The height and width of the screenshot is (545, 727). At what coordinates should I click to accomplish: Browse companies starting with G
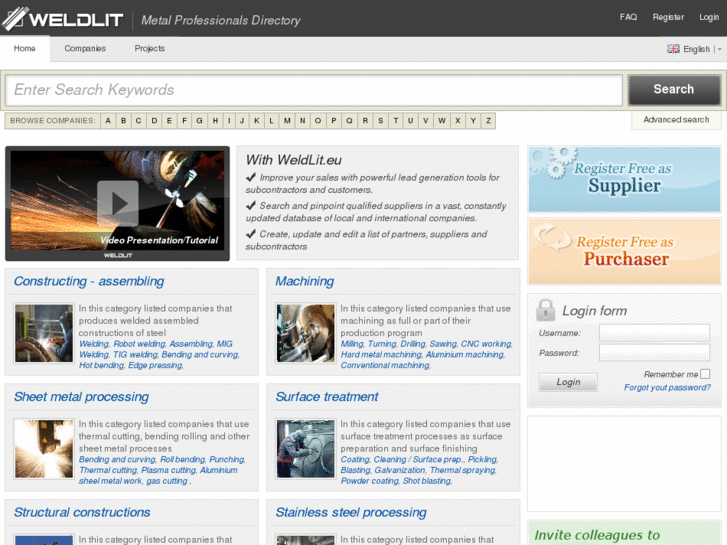(x=199, y=121)
